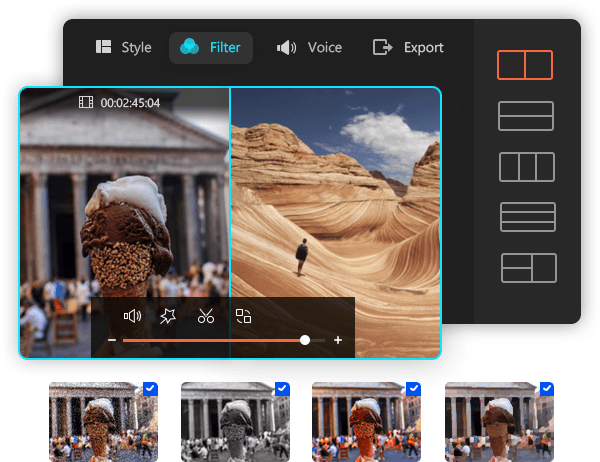Uncheck the black-and-white filter checkbox

pyautogui.click(x=281, y=388)
